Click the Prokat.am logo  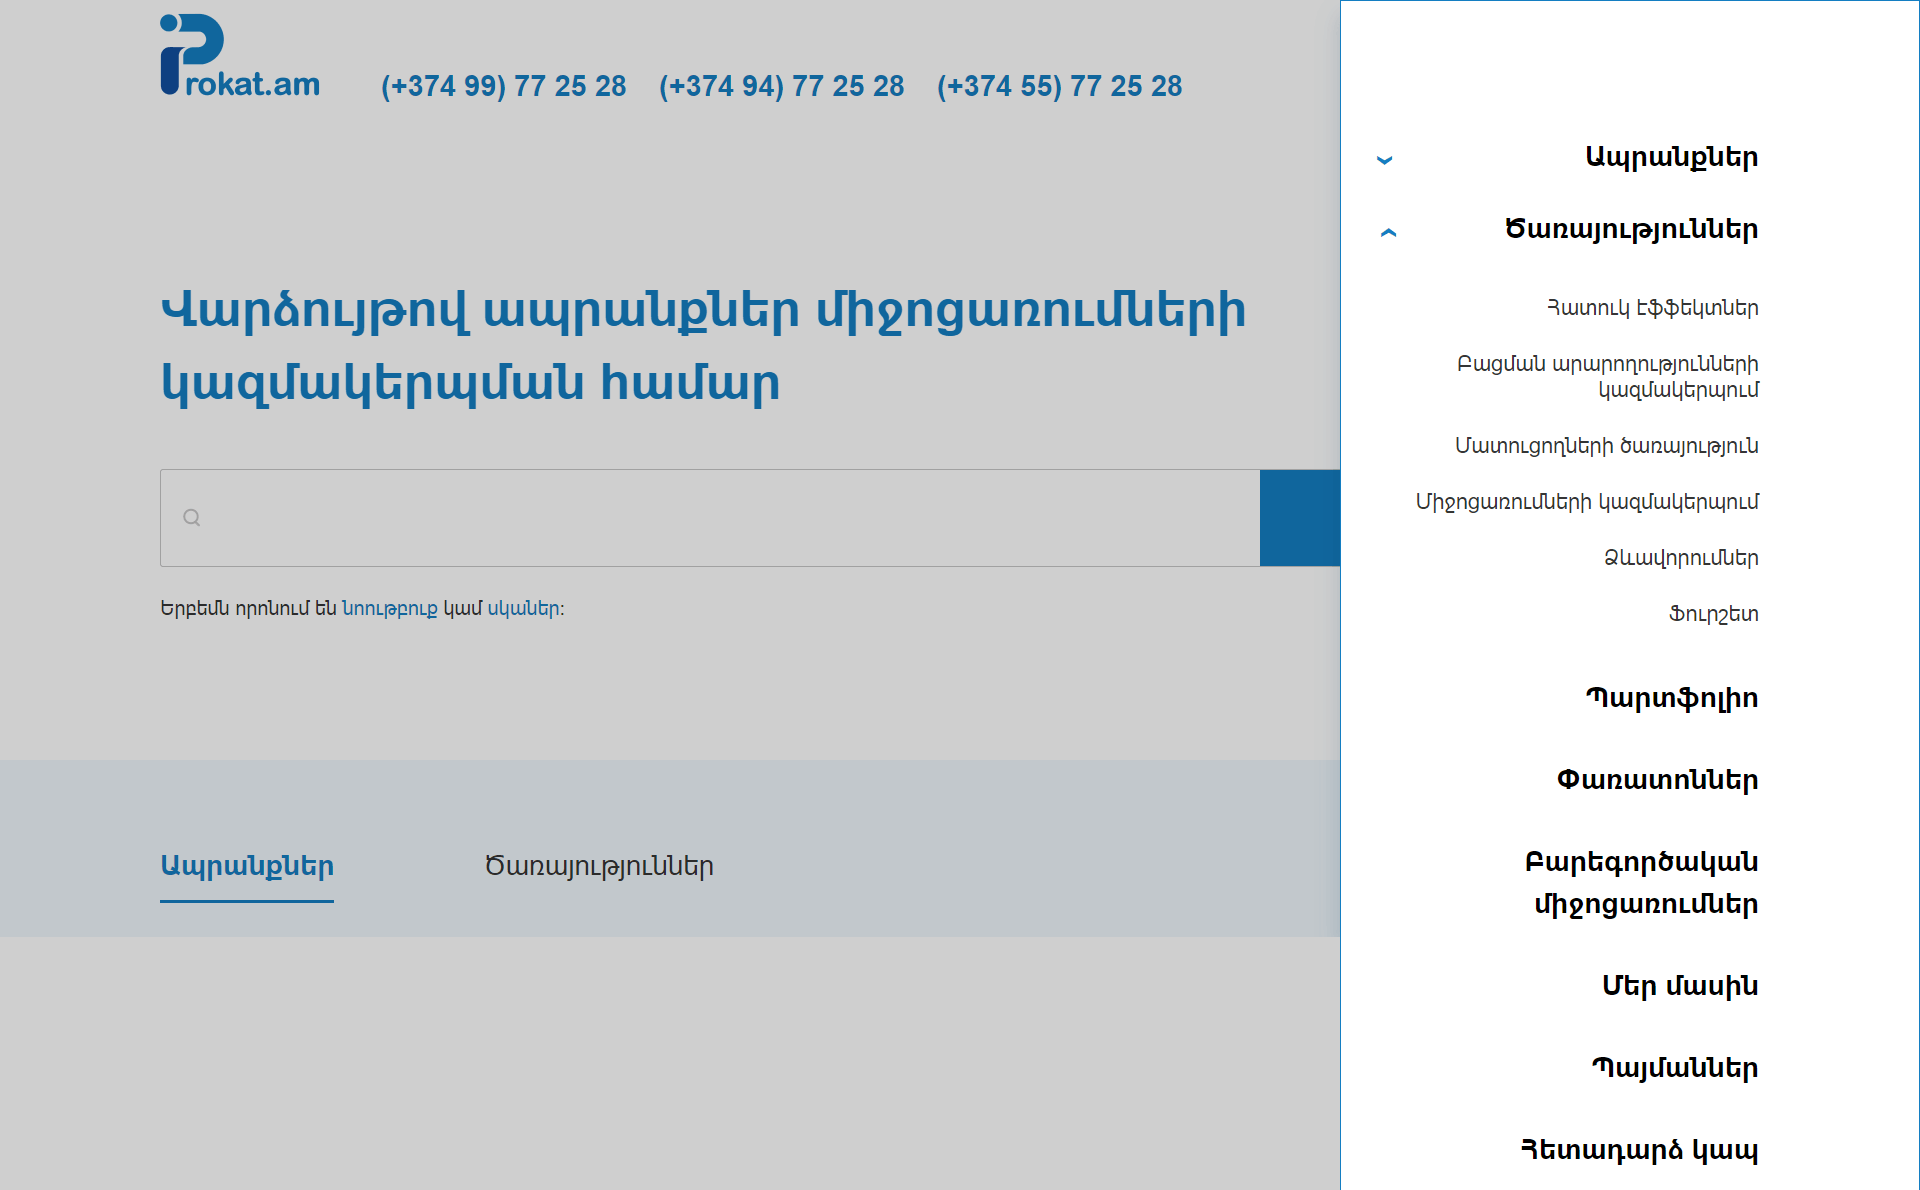(x=240, y=56)
